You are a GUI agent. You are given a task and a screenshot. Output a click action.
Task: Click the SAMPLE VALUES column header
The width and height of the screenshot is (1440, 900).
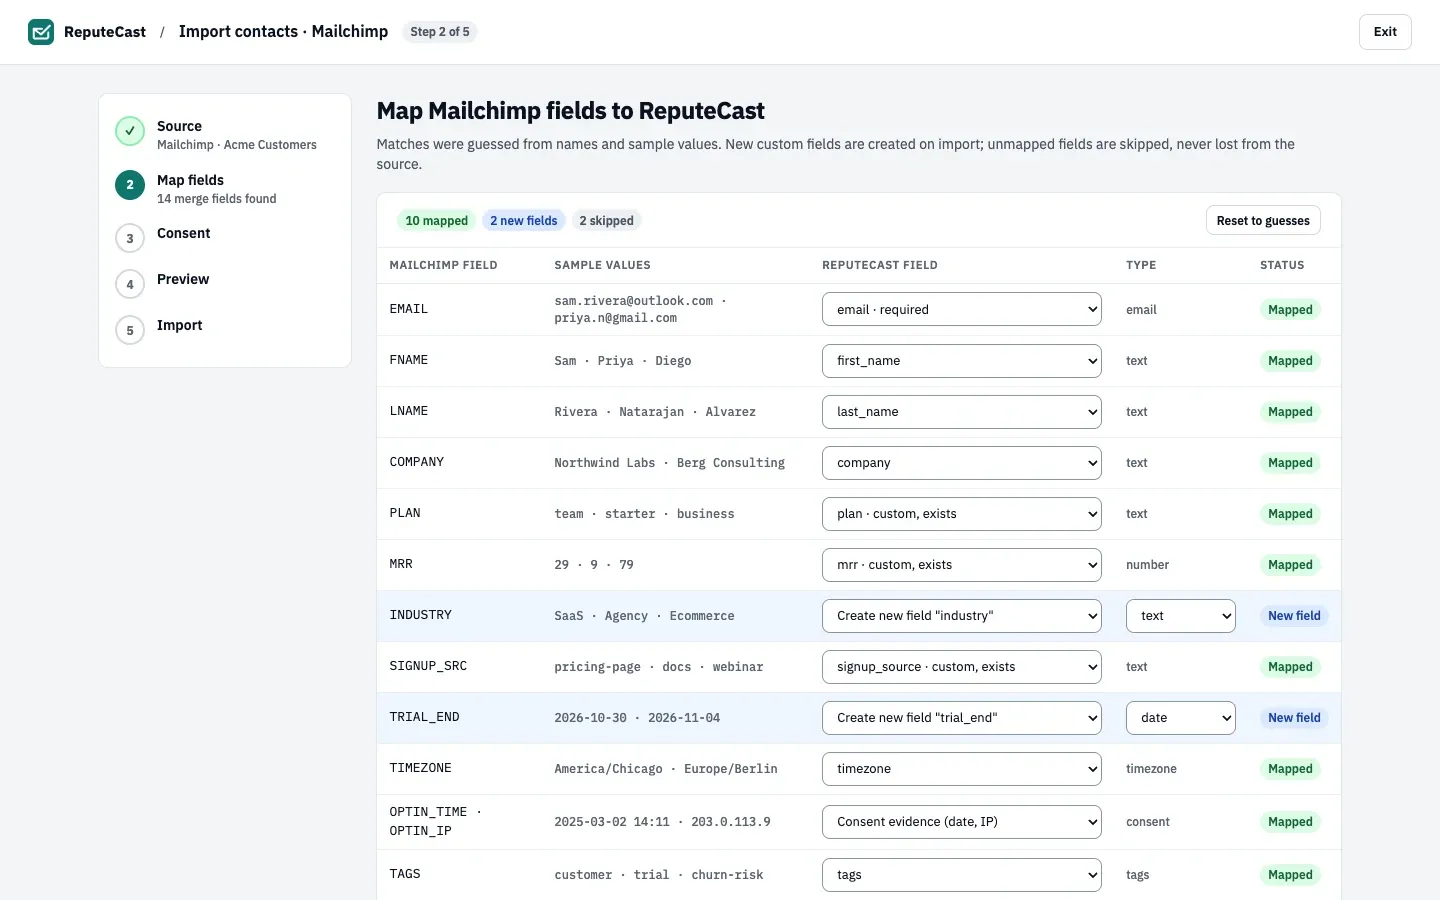603,265
